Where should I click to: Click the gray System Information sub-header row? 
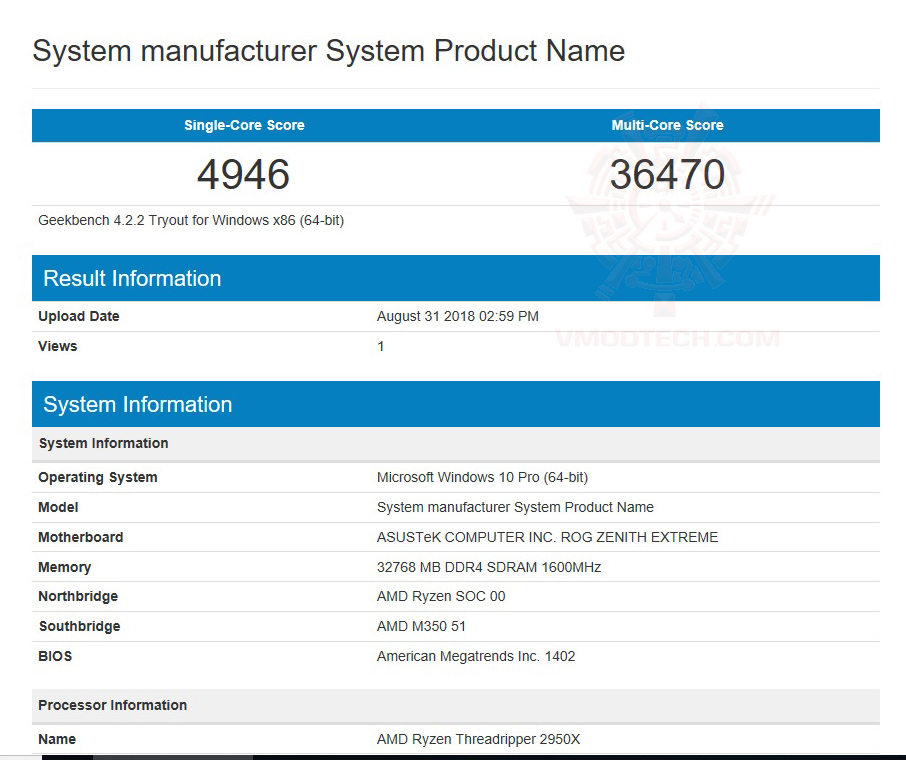456,443
